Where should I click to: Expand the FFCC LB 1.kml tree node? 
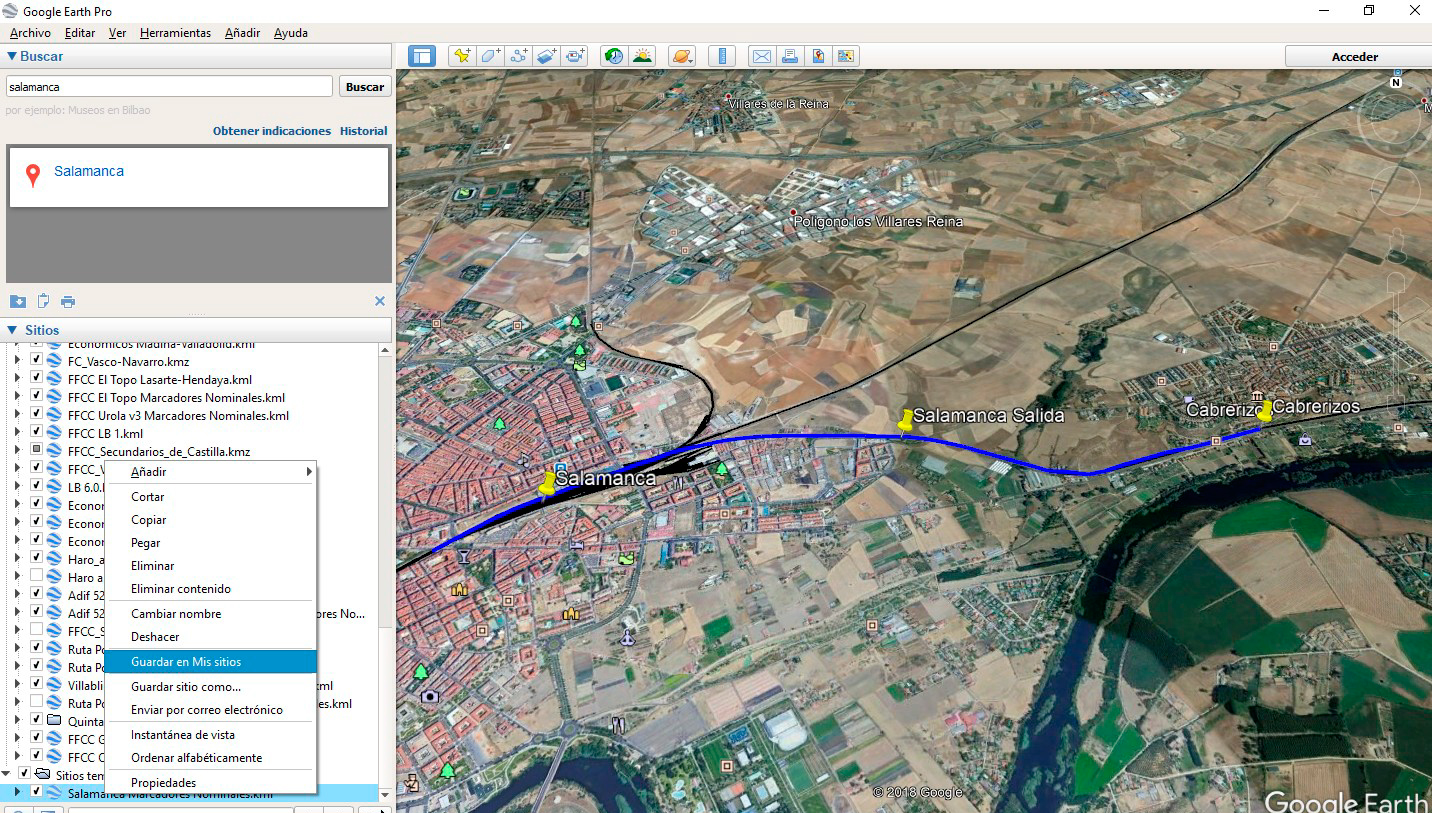(16, 433)
